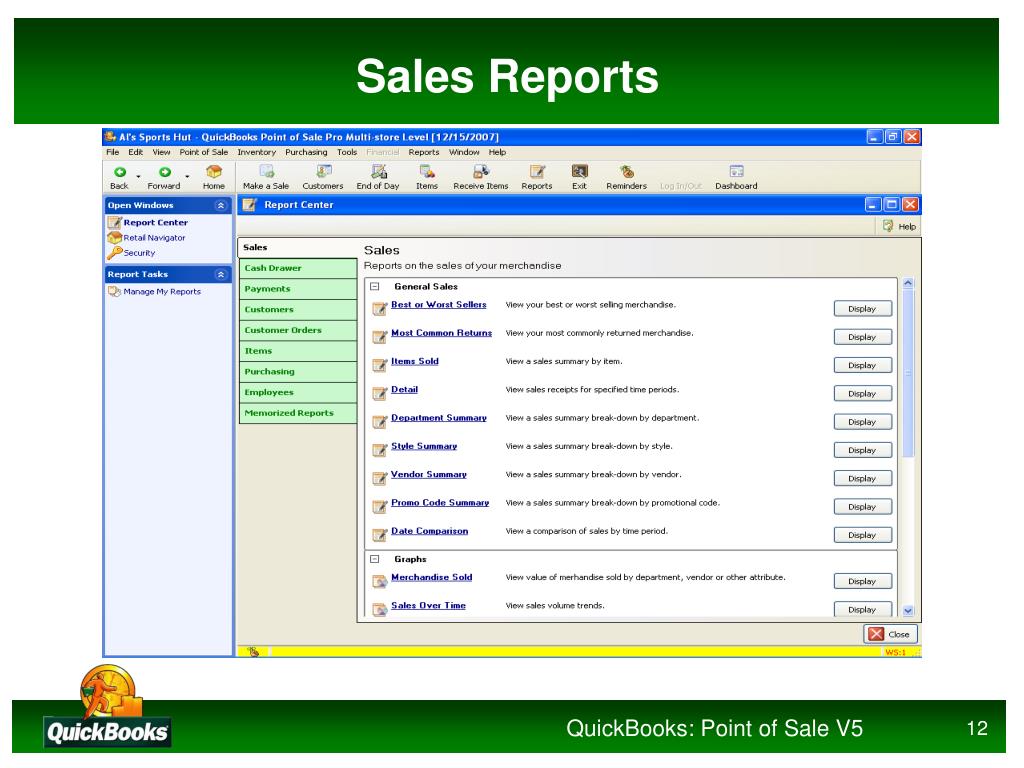The image size is (1024, 768).
Task: Display the Most Common Returns report
Action: 863,337
